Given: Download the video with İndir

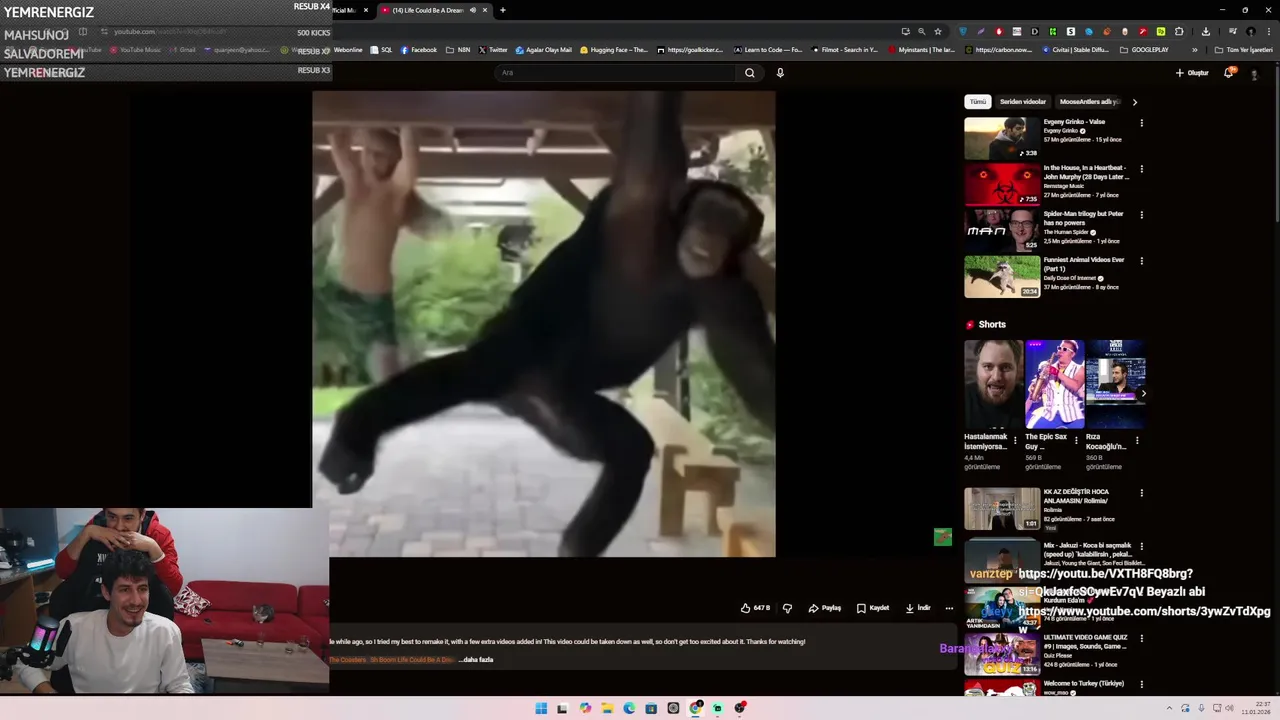Looking at the screenshot, I should [x=918, y=608].
